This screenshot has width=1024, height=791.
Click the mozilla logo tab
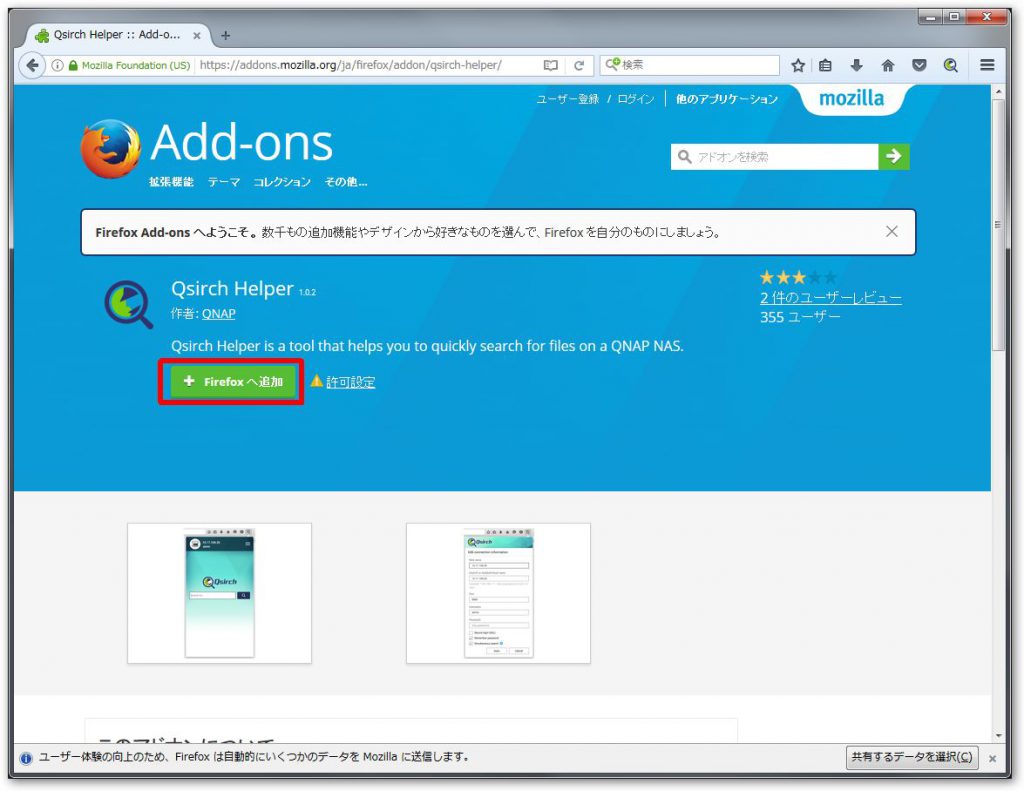(x=852, y=99)
